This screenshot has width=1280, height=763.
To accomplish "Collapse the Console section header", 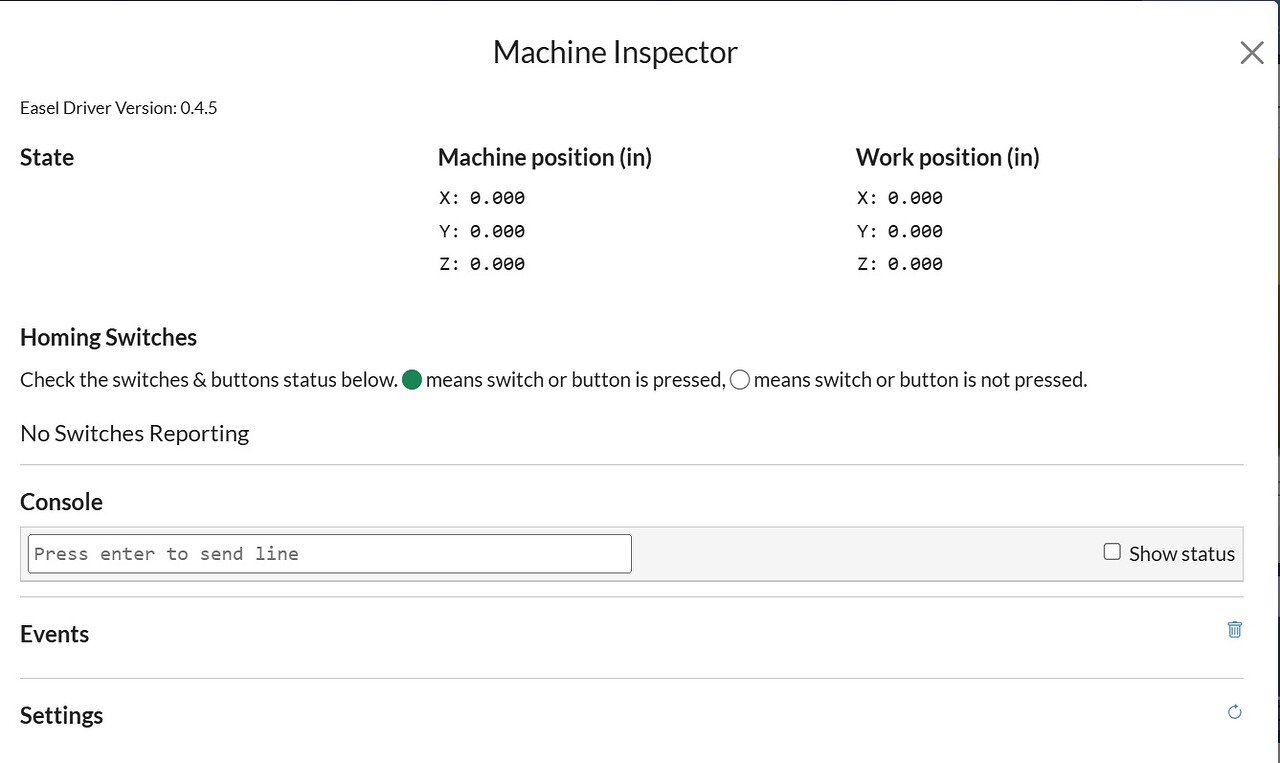I will coord(61,501).
